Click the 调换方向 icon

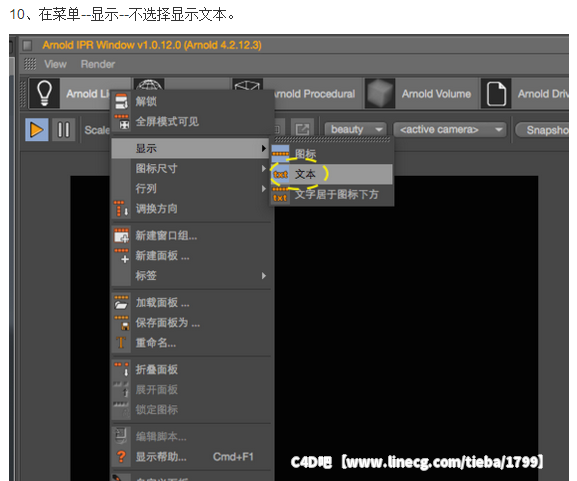coord(121,209)
